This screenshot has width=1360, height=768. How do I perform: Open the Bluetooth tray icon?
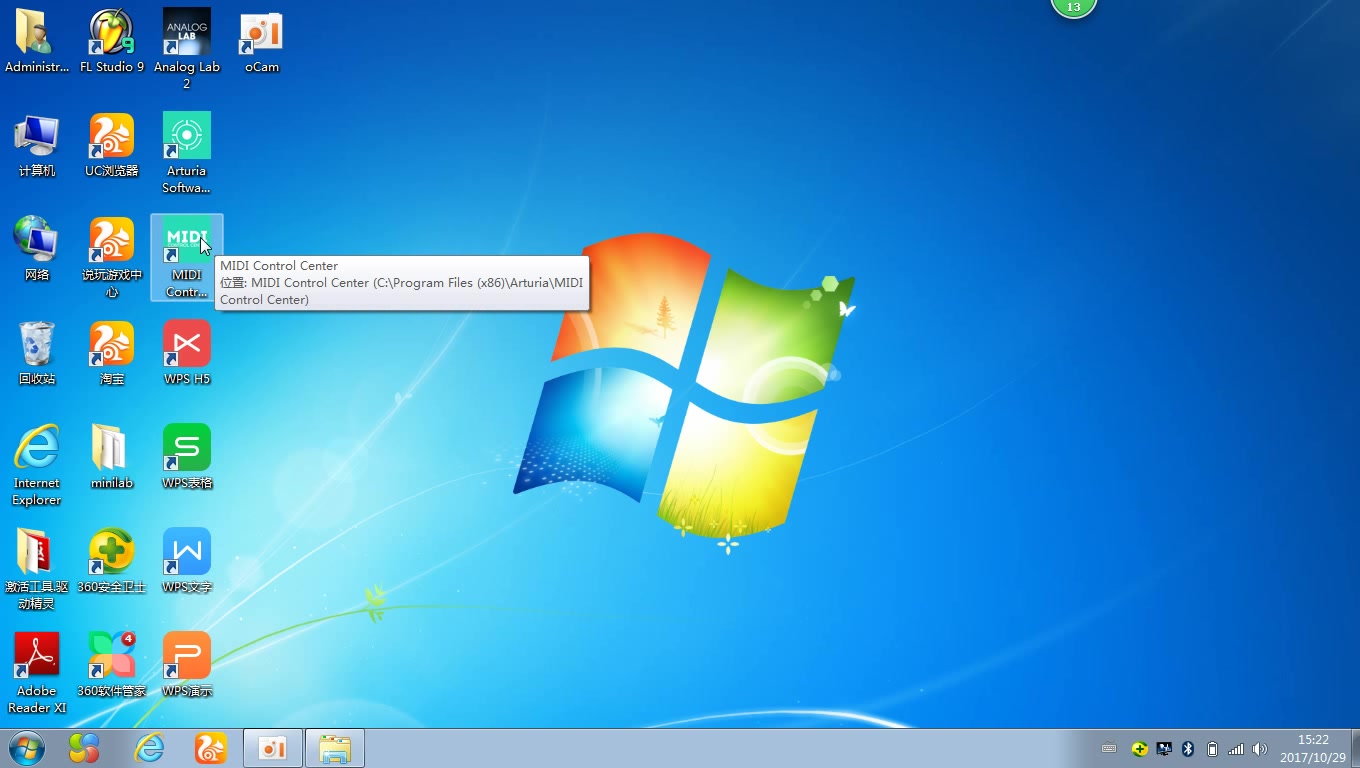(1188, 748)
